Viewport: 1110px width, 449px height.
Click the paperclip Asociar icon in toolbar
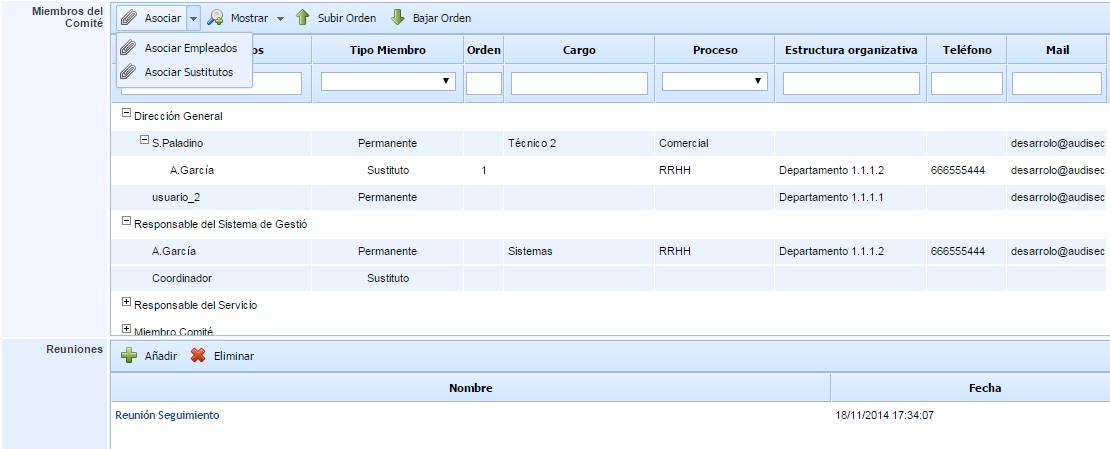pyautogui.click(x=128, y=18)
